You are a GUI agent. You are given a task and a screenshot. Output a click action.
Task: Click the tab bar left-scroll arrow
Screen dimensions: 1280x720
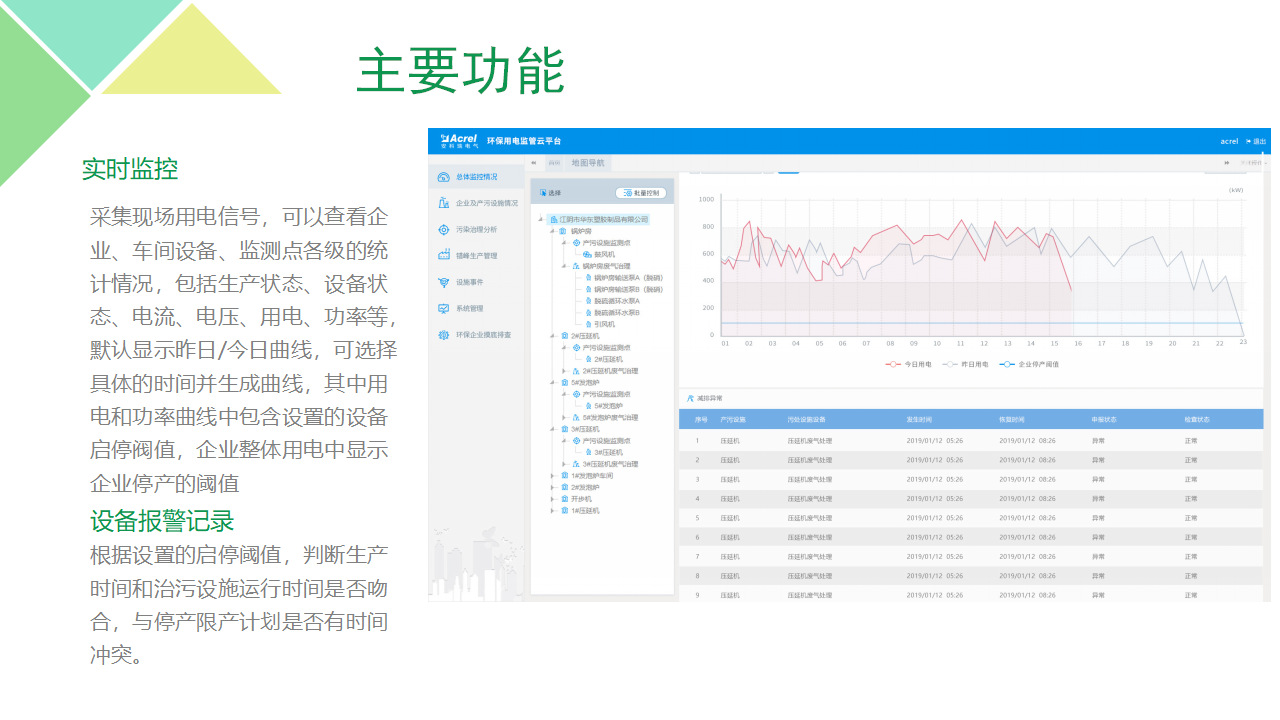[534, 163]
